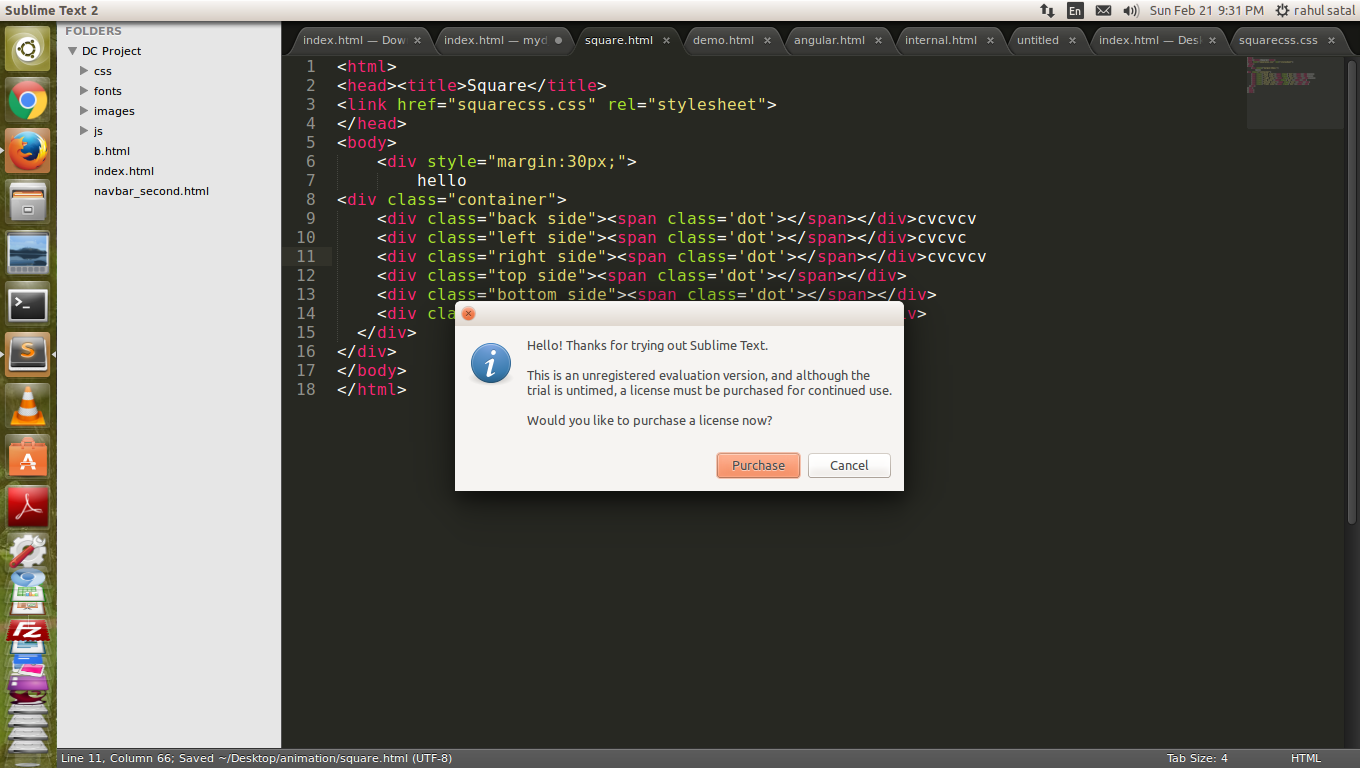Viewport: 1360px width, 768px height.
Task: Open the Ubuntu Dash launcher icon
Action: 27,49
